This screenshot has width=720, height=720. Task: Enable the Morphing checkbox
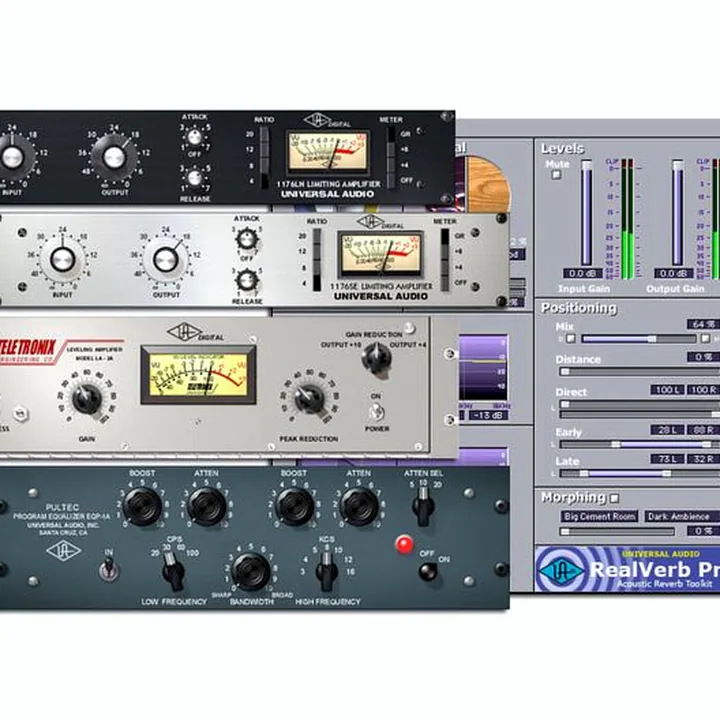[614, 498]
